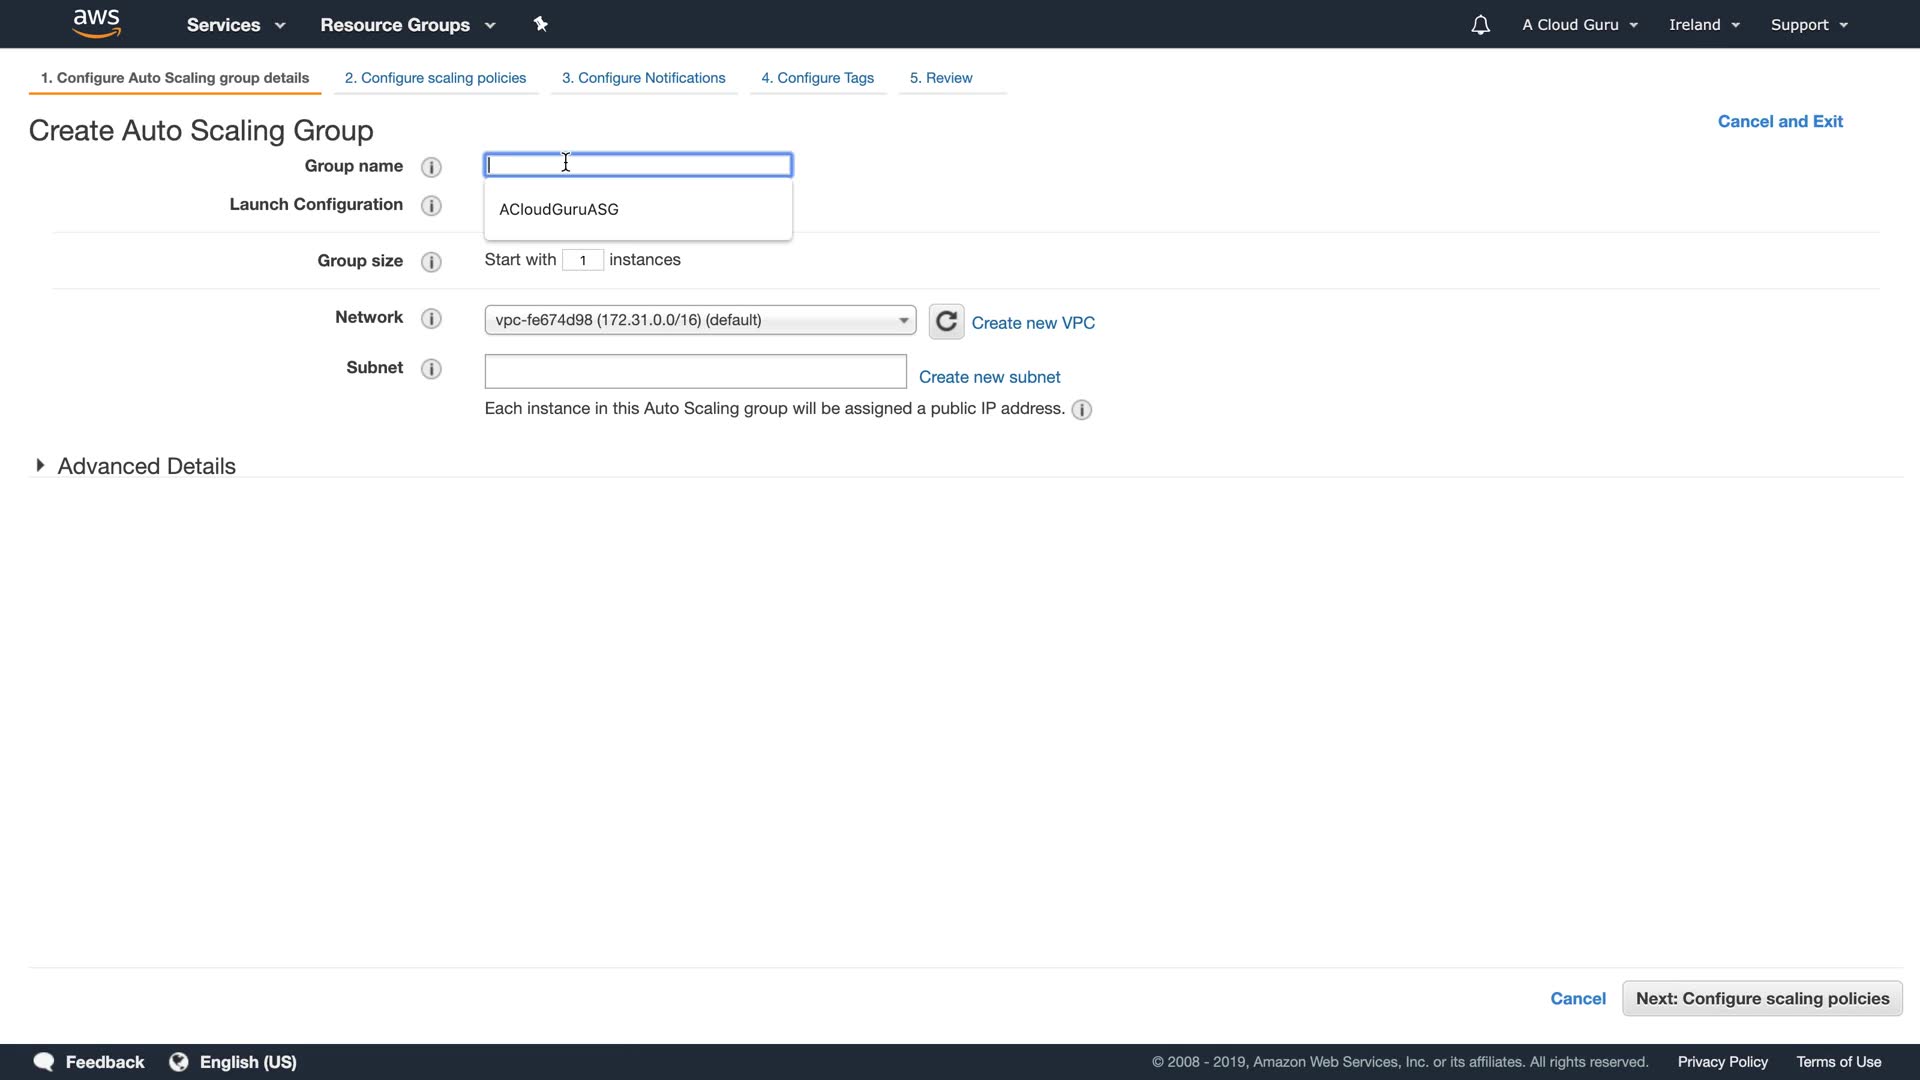Click into the Subnet input field
Viewport: 1920px width, 1080px height.
coord(695,372)
